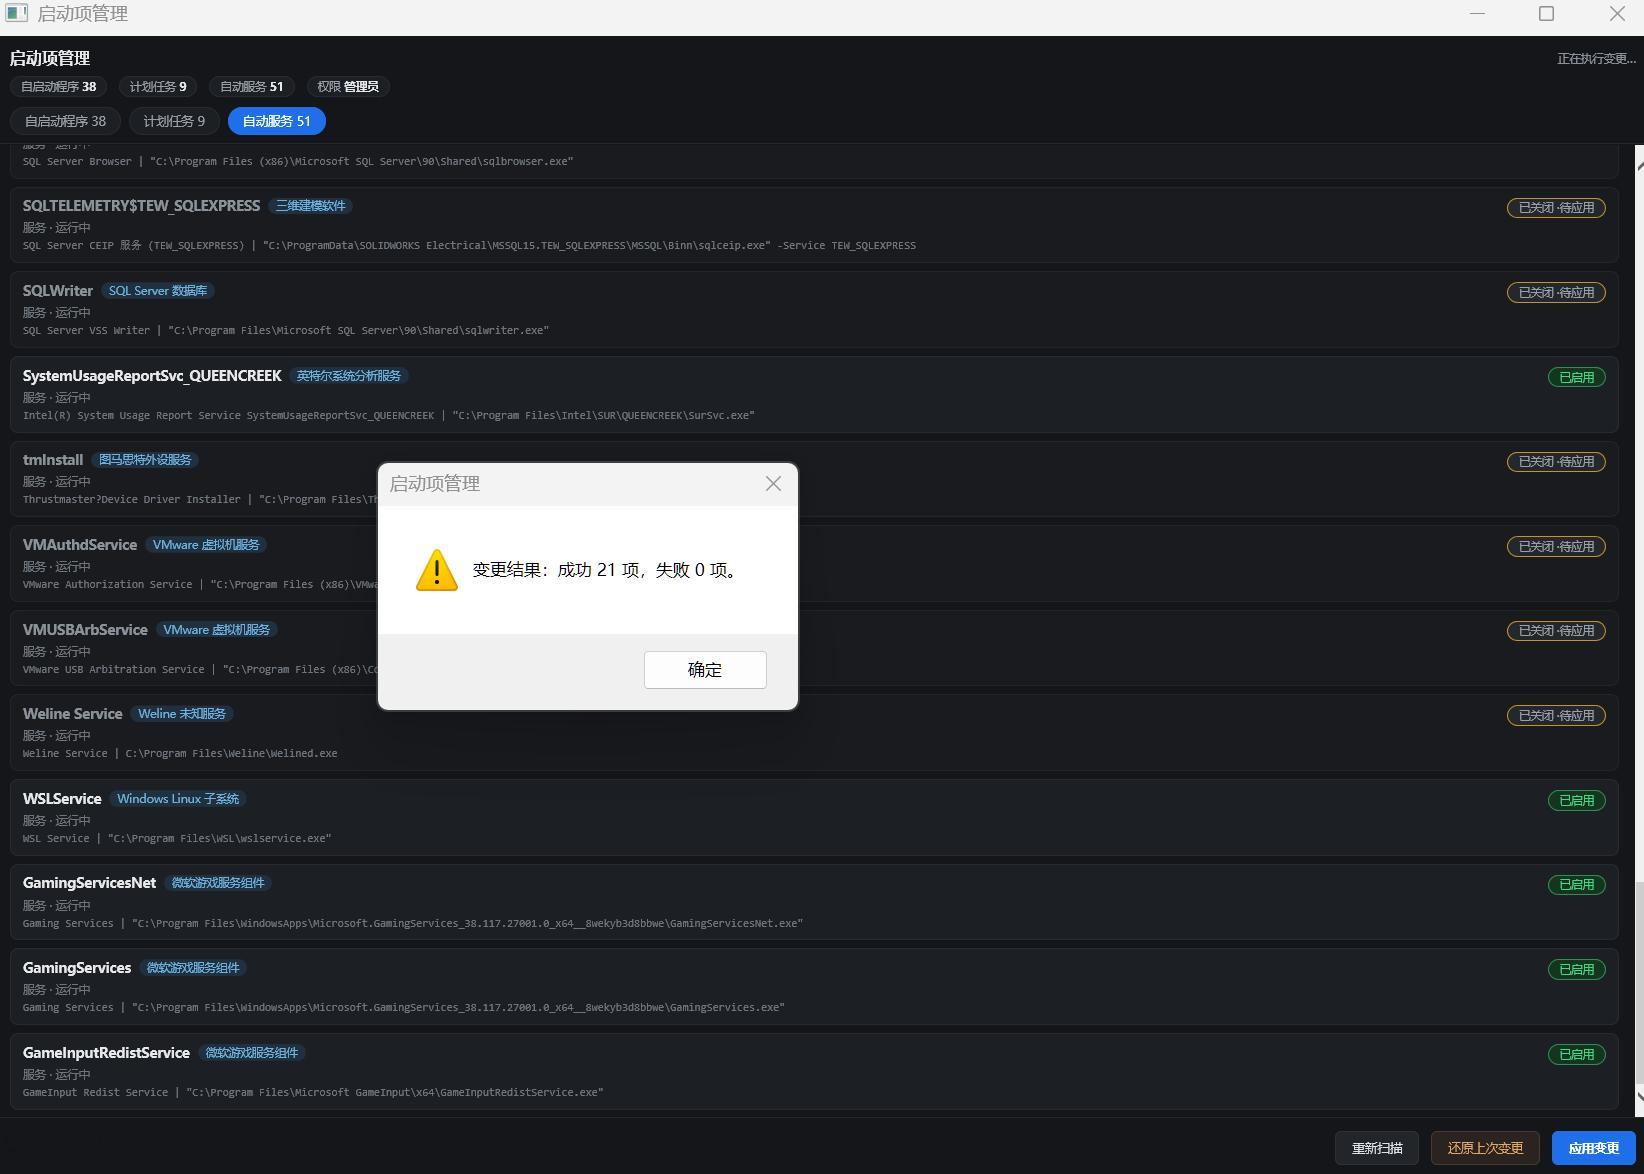Click the SQL Server 数据库 tag
The width and height of the screenshot is (1644, 1174).
click(158, 291)
